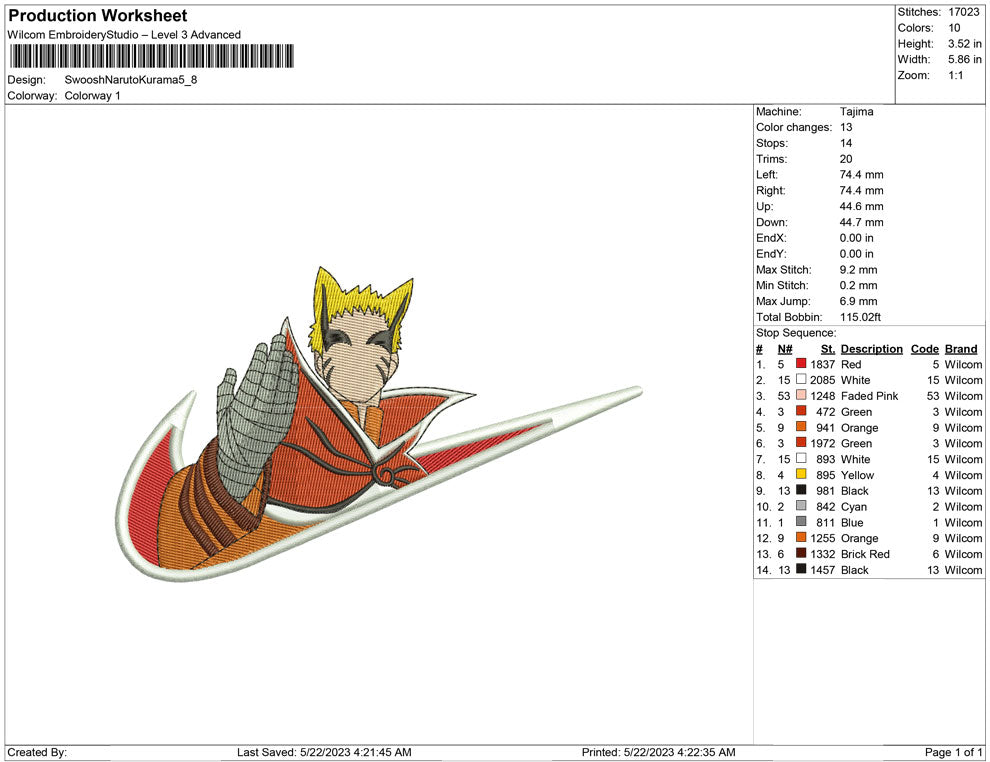Click the Zoom value 1:1
The image size is (990, 762).
pyautogui.click(x=956, y=75)
